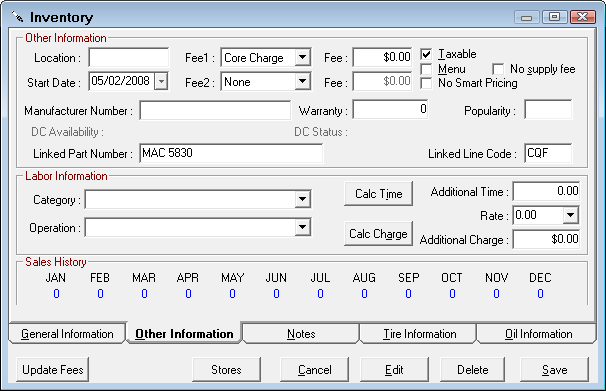The width and height of the screenshot is (606, 391).
Task: Select the Linked Line Code field CQF
Action: click(548, 153)
